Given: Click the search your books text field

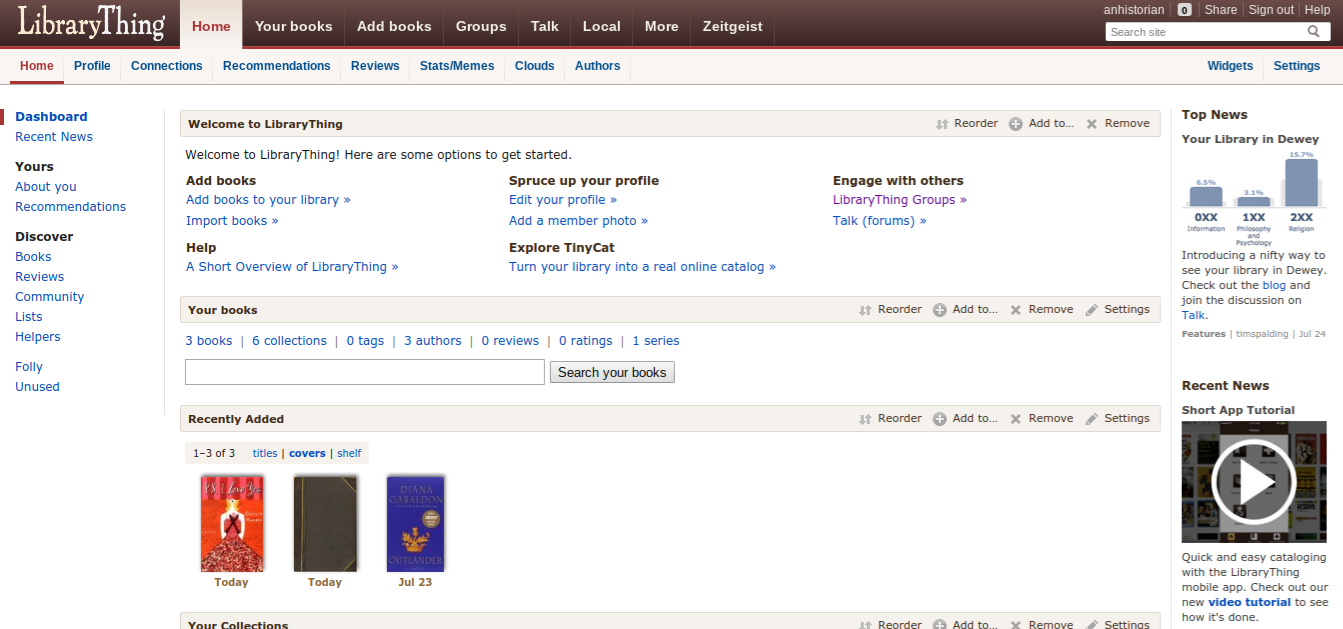Looking at the screenshot, I should pyautogui.click(x=365, y=372).
